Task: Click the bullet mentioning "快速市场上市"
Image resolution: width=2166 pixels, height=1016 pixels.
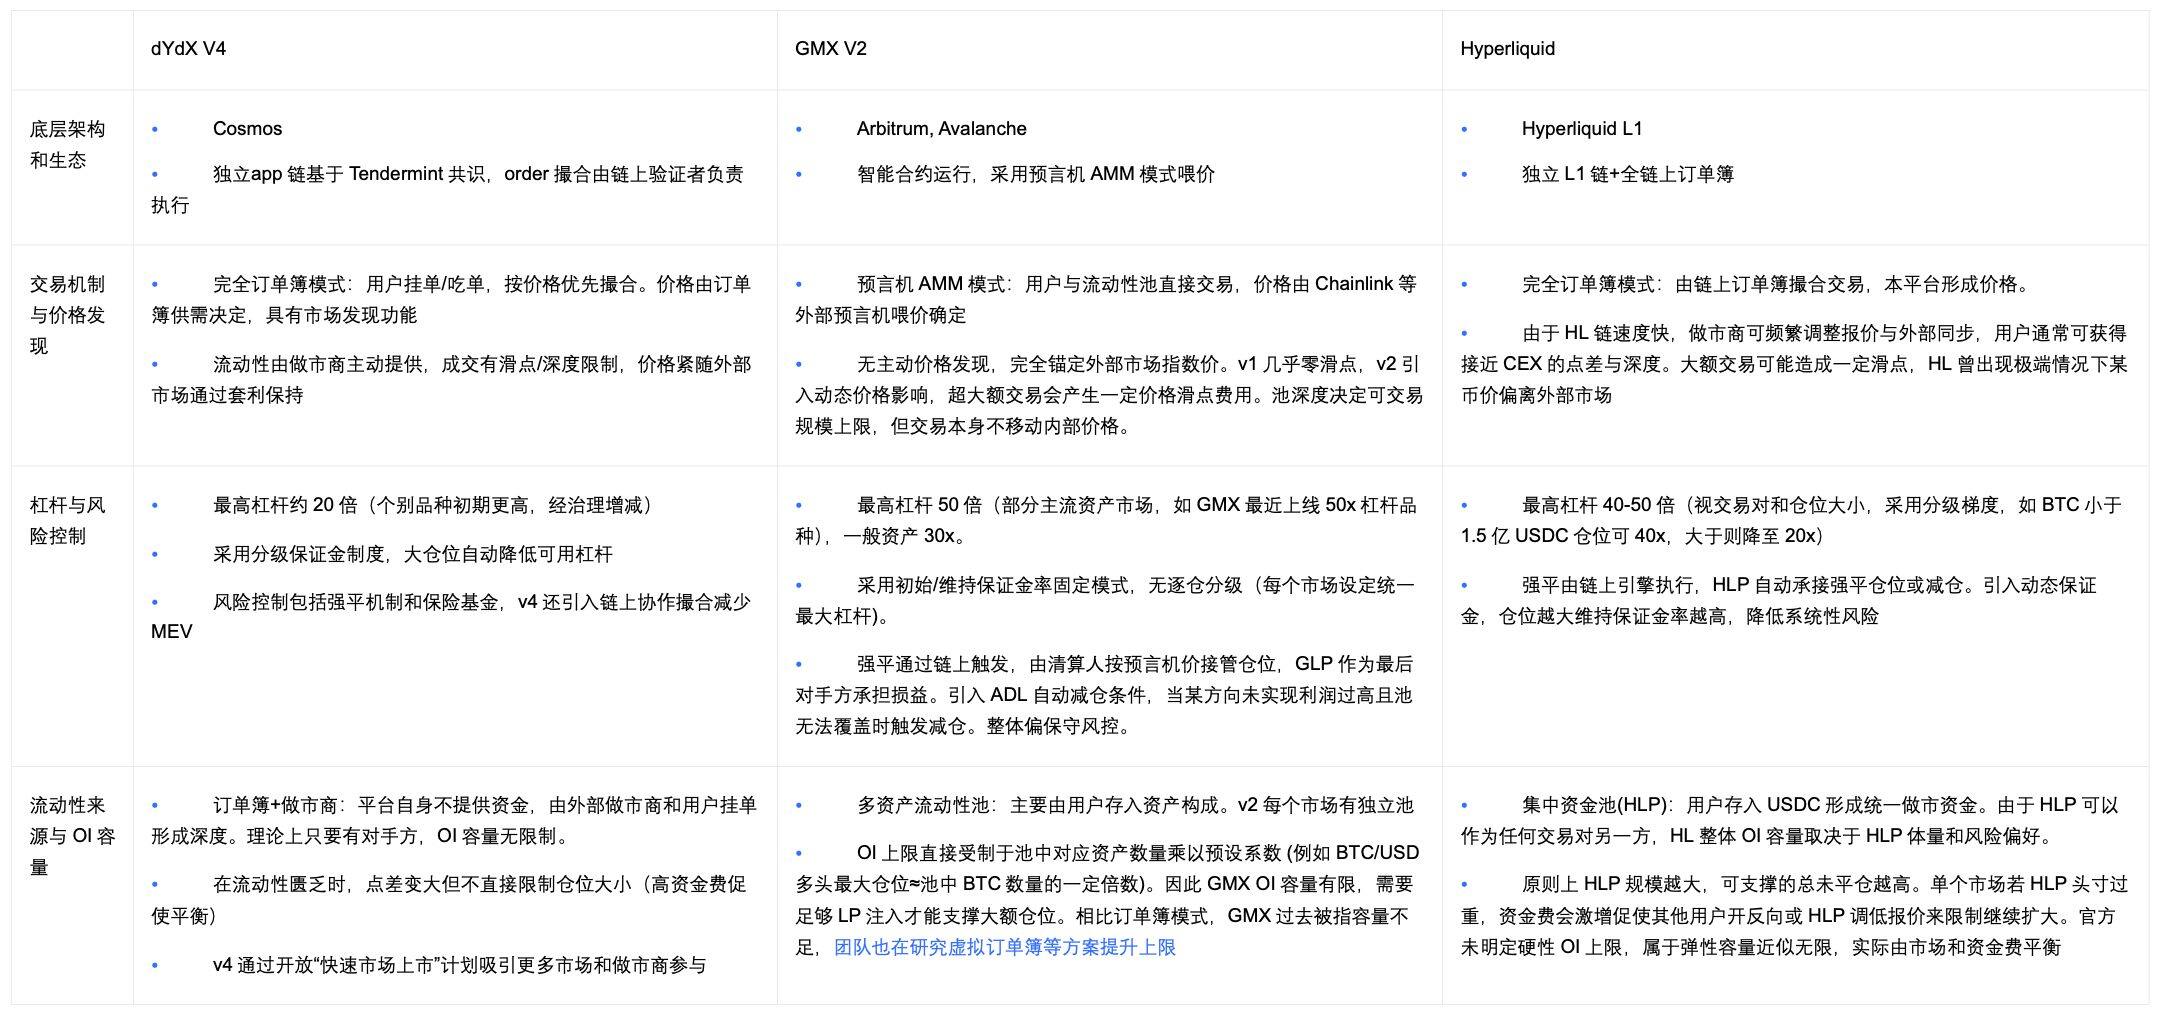Action: [459, 965]
